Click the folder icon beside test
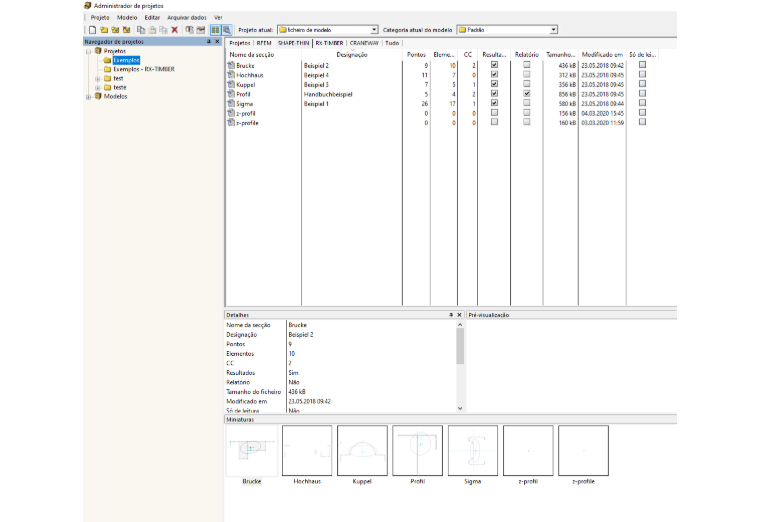 tap(108, 78)
